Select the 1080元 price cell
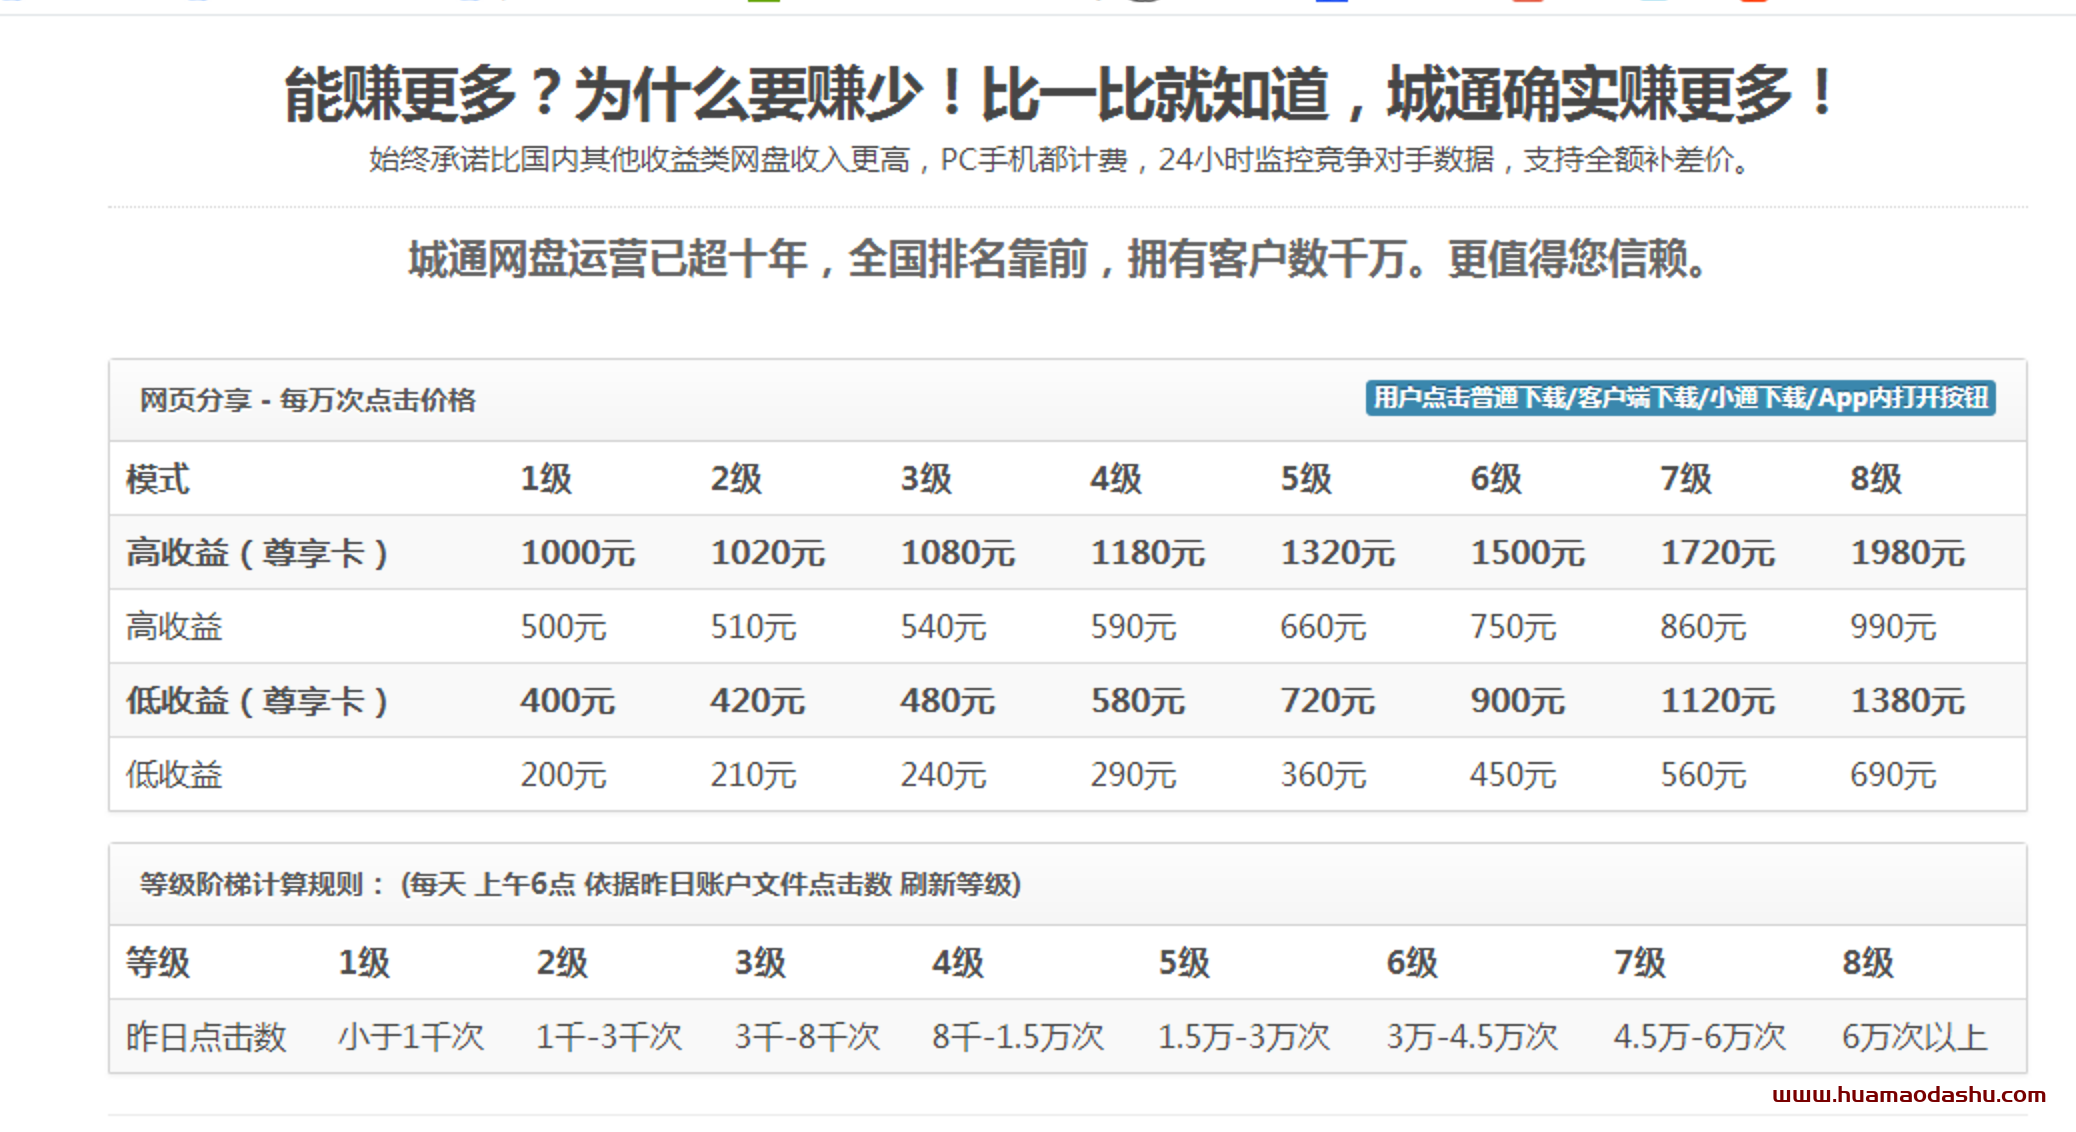Image resolution: width=2076 pixels, height=1132 pixels. click(958, 553)
